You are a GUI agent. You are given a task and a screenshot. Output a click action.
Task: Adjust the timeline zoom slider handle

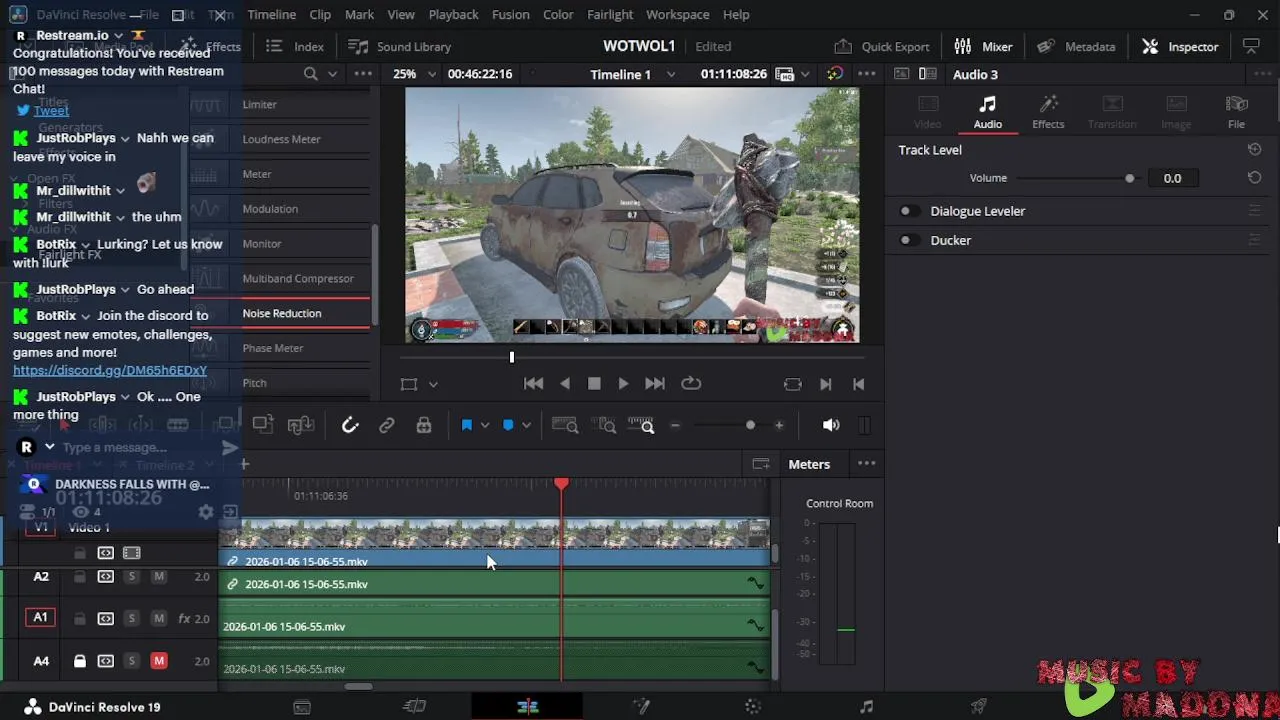tap(750, 425)
